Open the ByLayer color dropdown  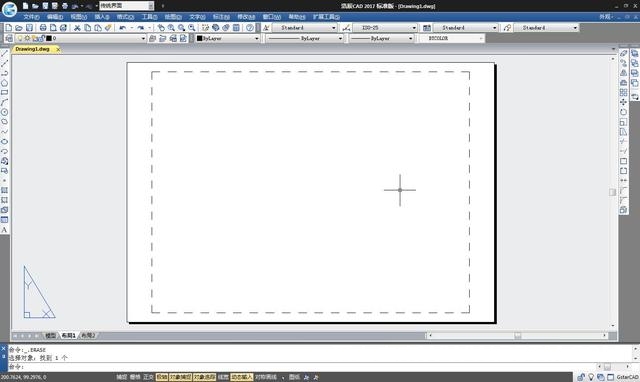228,38
